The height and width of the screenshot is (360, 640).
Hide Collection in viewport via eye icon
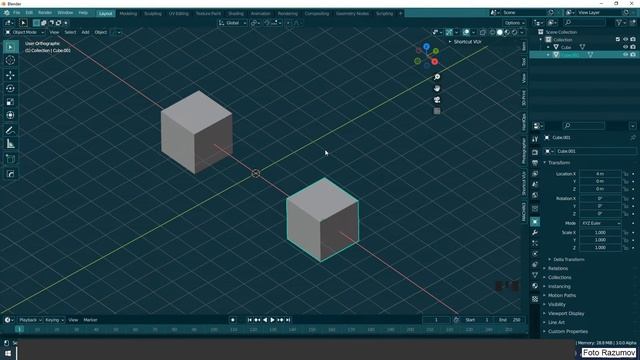(x=625, y=40)
